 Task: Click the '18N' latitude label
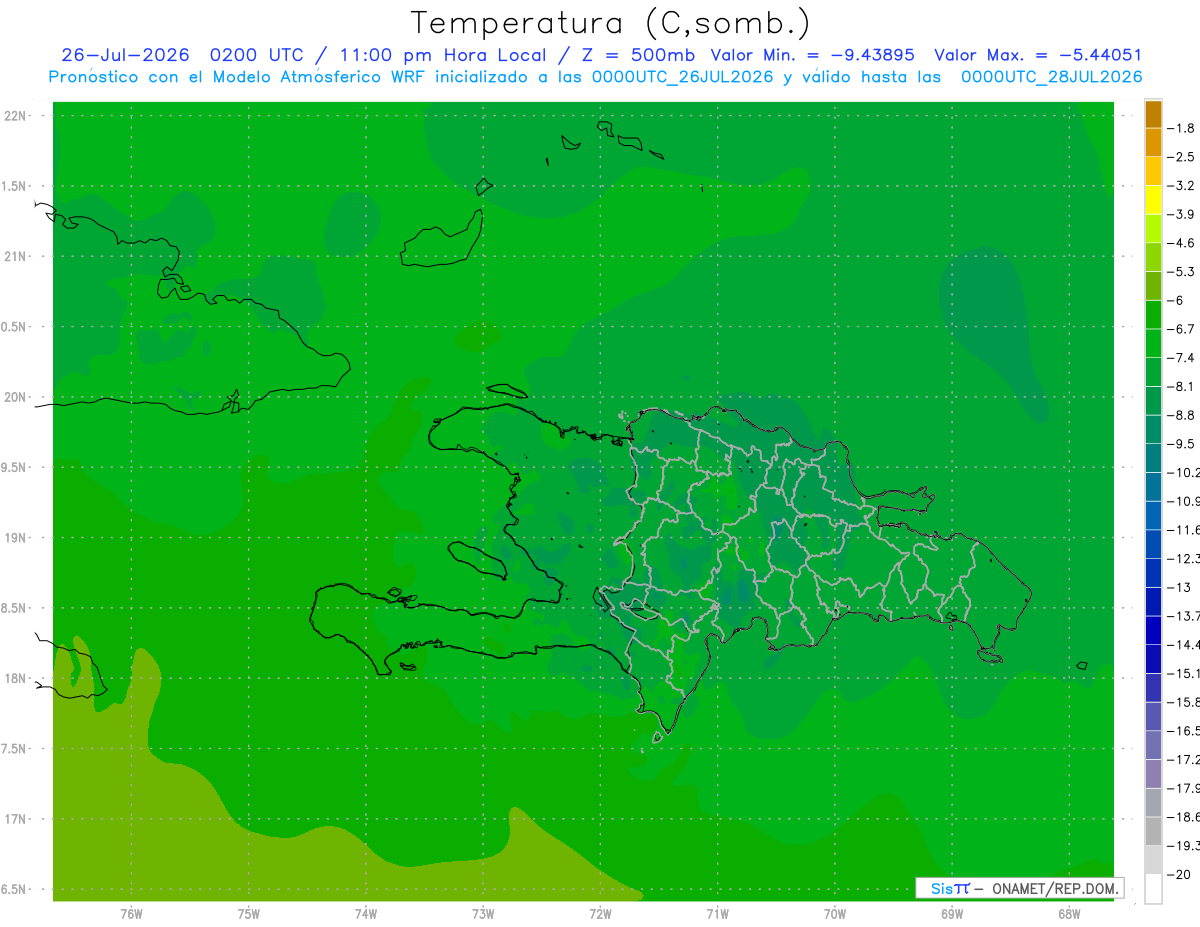[17, 678]
